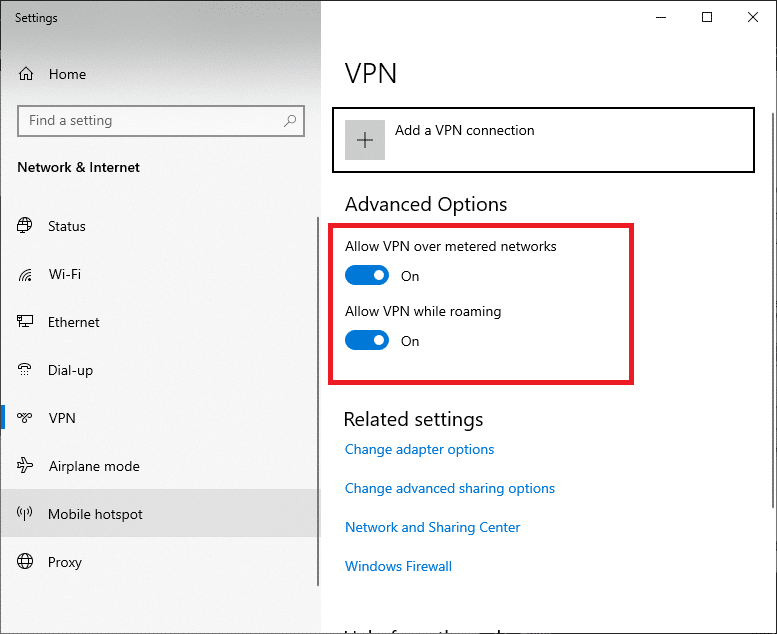This screenshot has width=777, height=634.
Task: Click the Status globe icon
Action: 26,226
